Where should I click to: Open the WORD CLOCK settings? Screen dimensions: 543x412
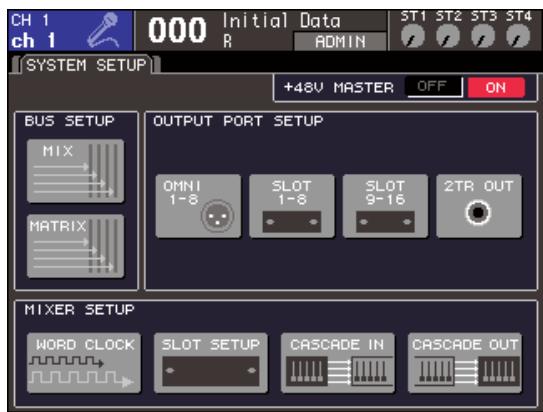tap(84, 363)
